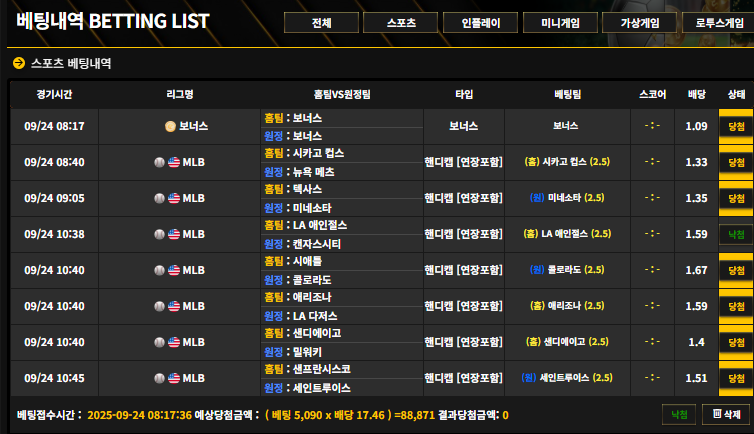754x434 pixels.
Task: Click the arrow icon beside 스포츠 베팅내역
Action: coord(19,63)
